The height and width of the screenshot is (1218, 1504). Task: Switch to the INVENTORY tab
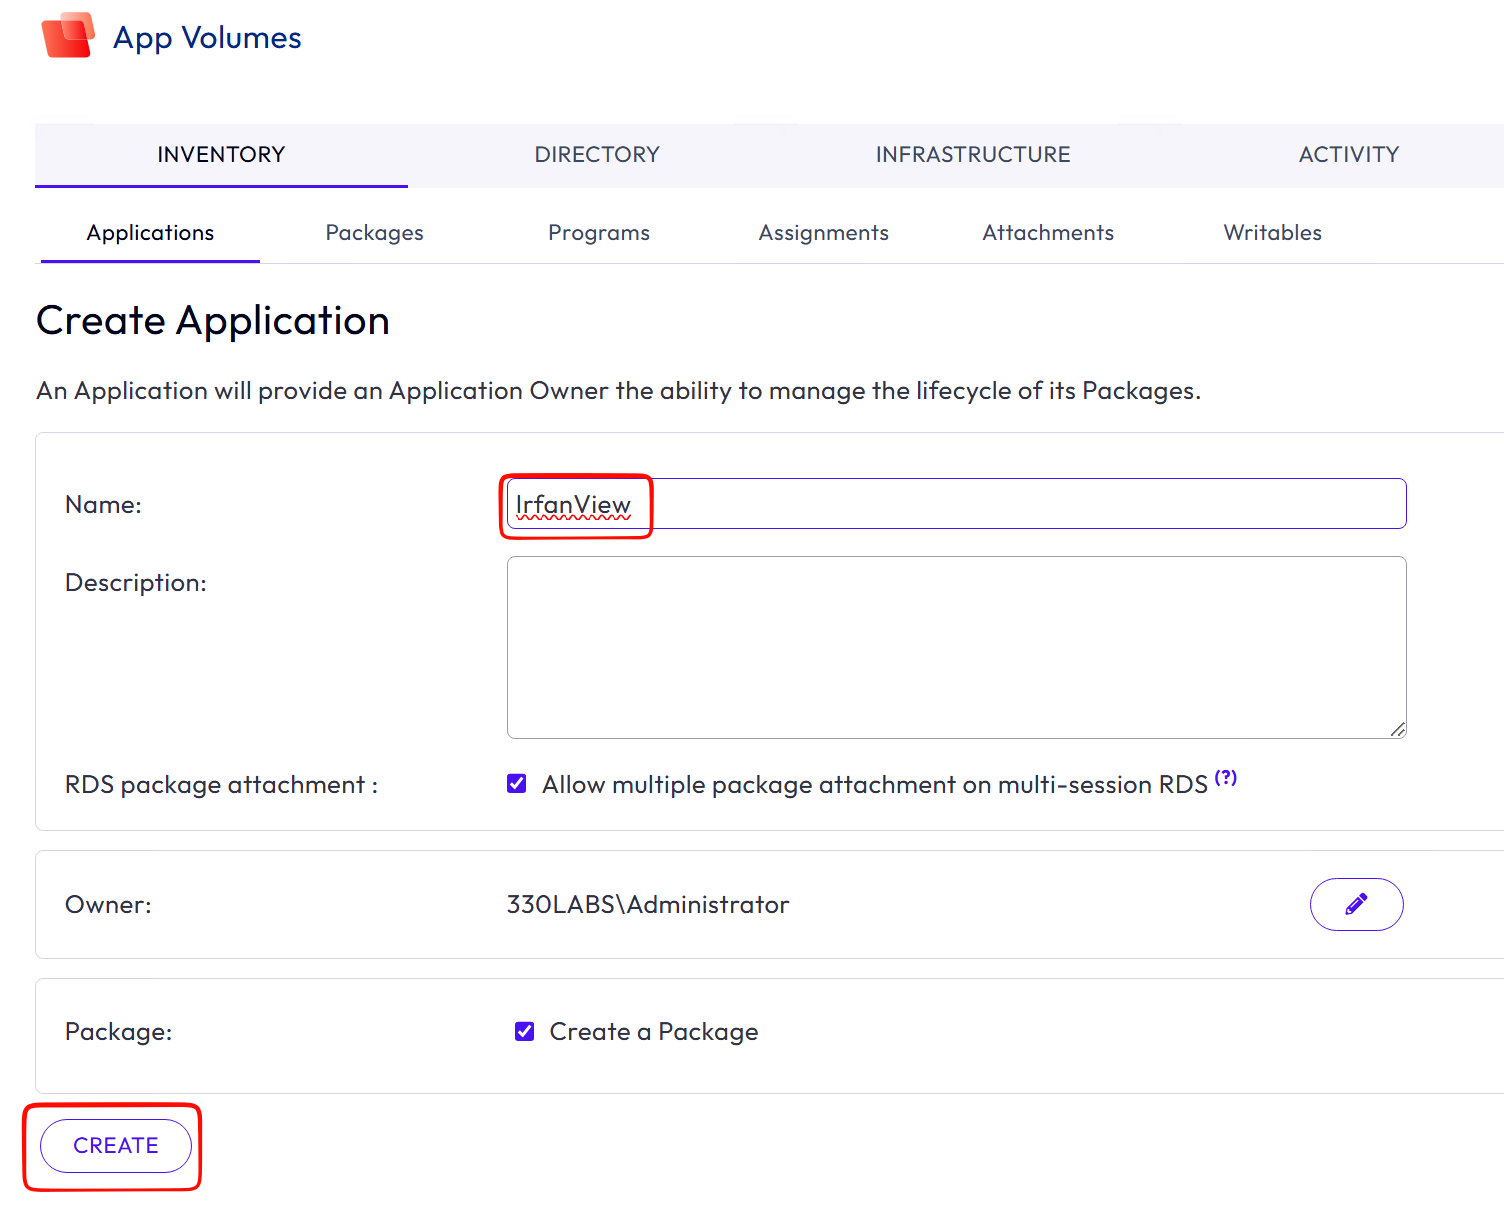pos(221,155)
